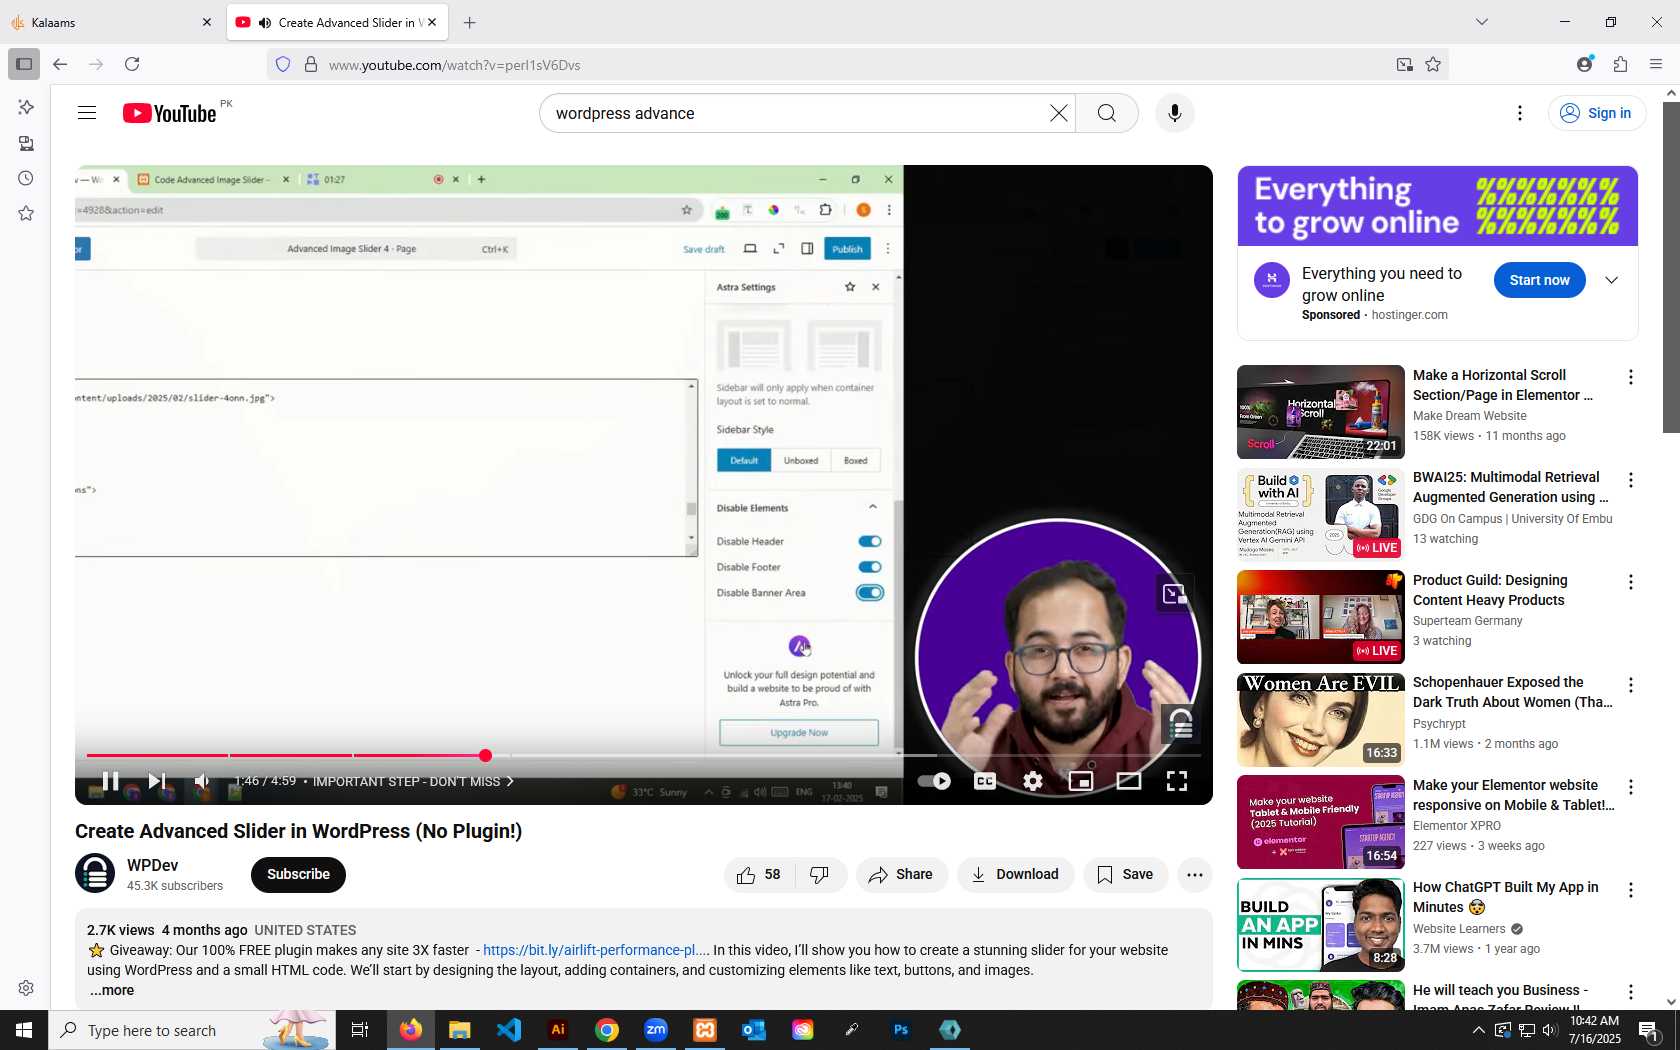Close the Kalaams tab
The width and height of the screenshot is (1680, 1050).
207,22
